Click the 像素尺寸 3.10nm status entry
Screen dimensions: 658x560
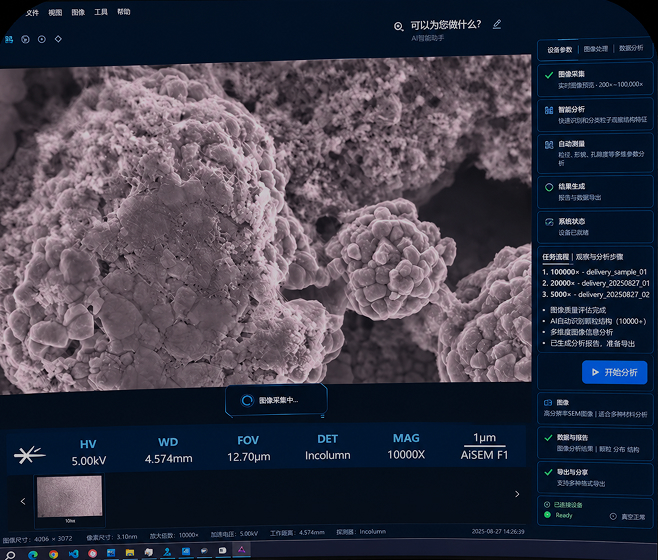(x=112, y=537)
